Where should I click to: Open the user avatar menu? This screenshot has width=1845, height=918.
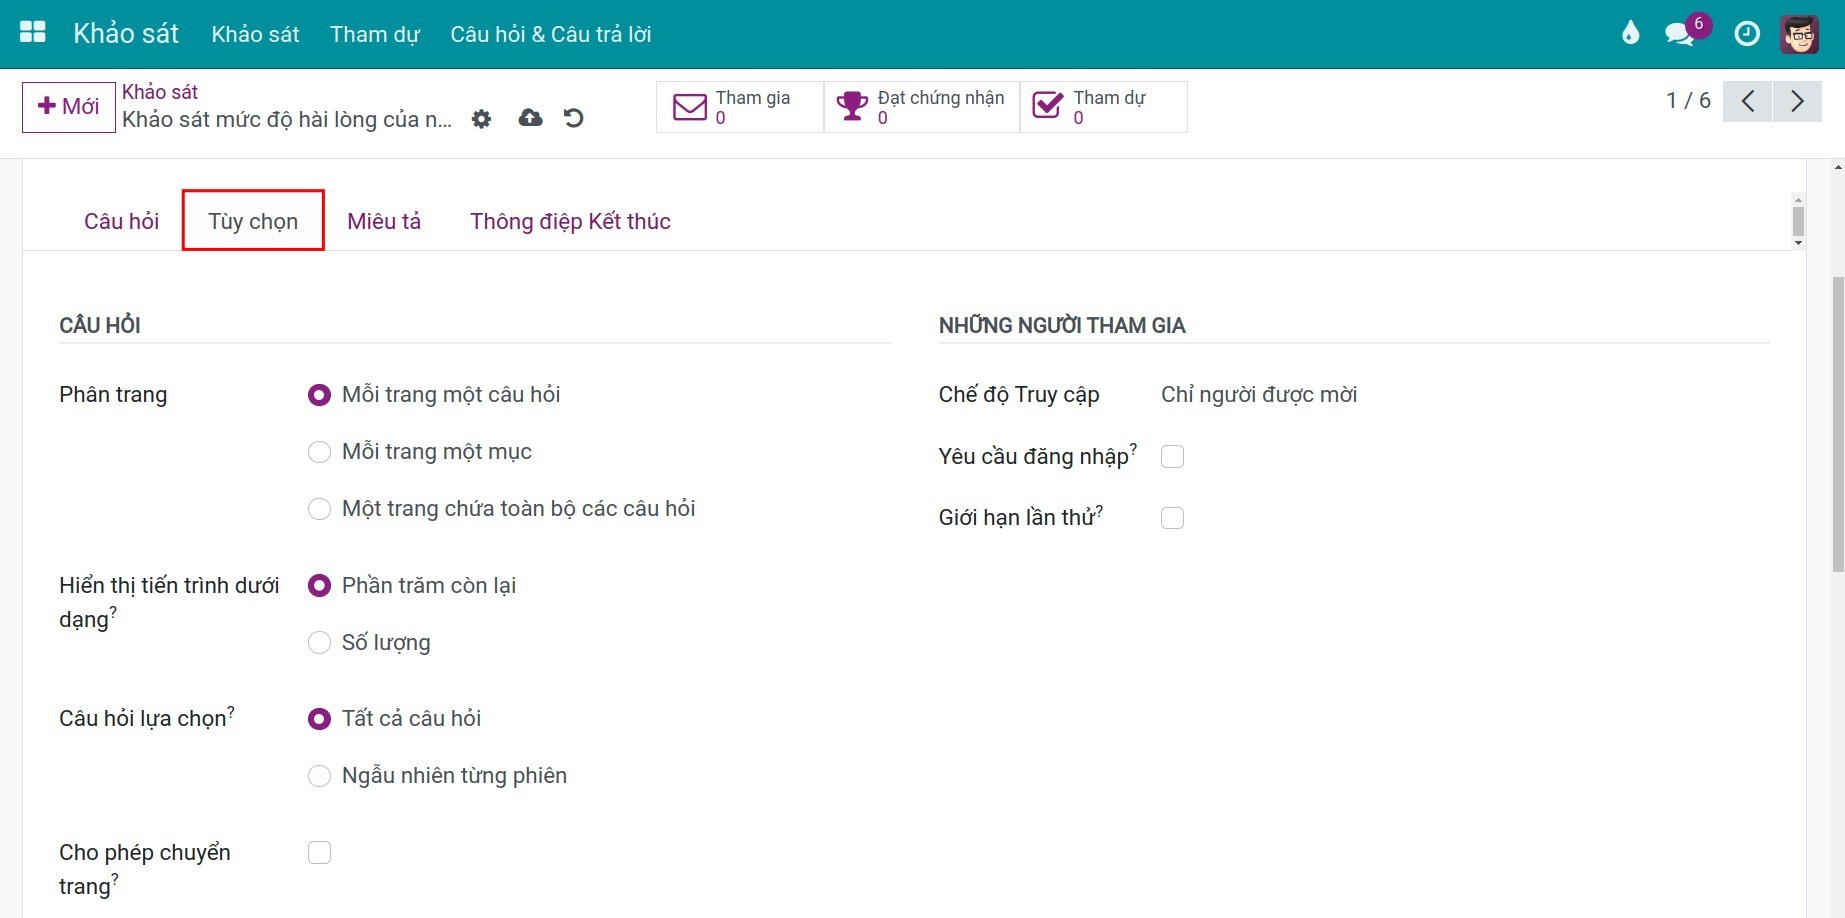[1799, 34]
